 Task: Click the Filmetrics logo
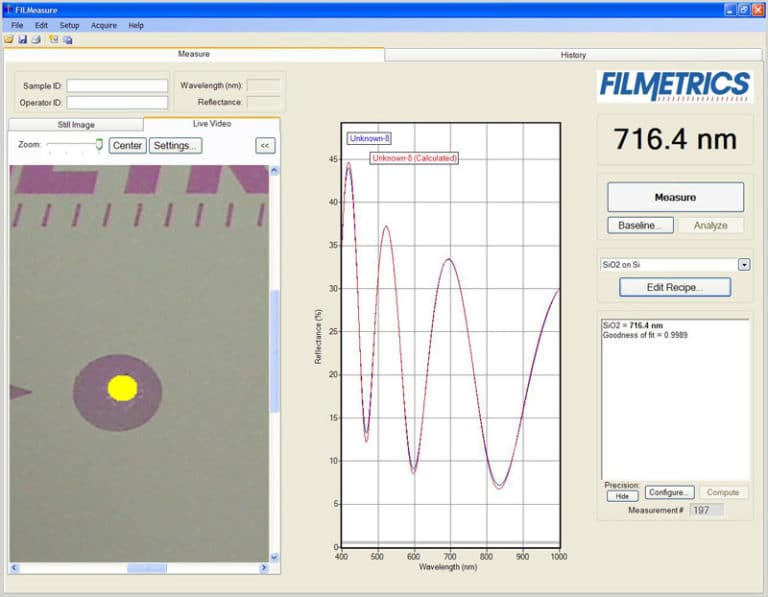(674, 86)
